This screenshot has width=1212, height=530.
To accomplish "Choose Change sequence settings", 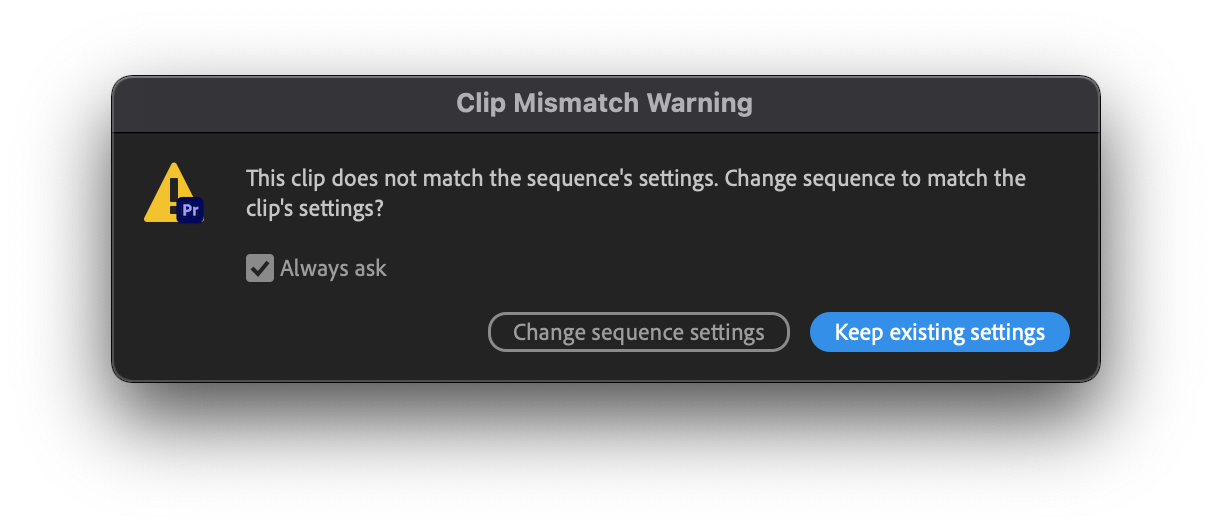I will pyautogui.click(x=638, y=332).
